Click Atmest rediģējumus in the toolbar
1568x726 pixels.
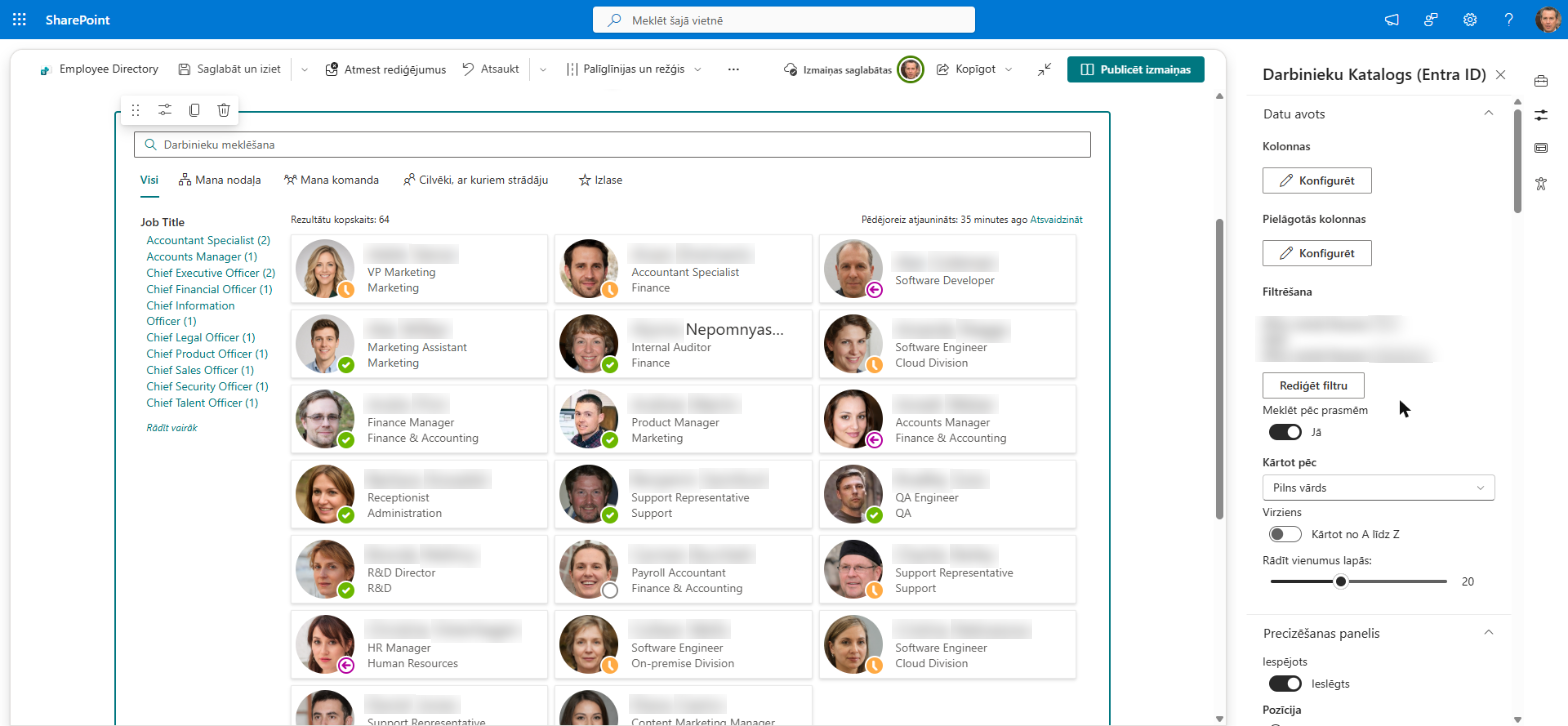[x=385, y=69]
